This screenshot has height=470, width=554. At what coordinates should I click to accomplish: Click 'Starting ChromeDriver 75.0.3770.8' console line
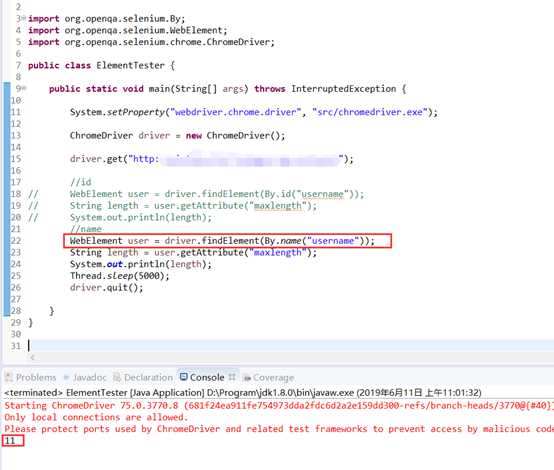pyautogui.click(x=278, y=405)
